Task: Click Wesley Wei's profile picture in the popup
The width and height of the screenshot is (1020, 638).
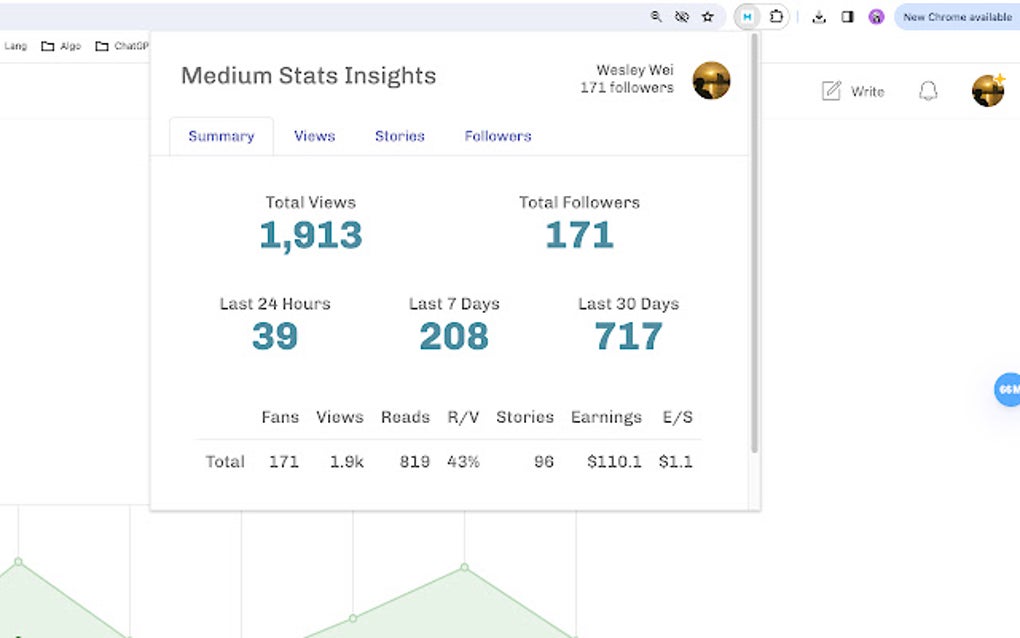Action: point(712,80)
